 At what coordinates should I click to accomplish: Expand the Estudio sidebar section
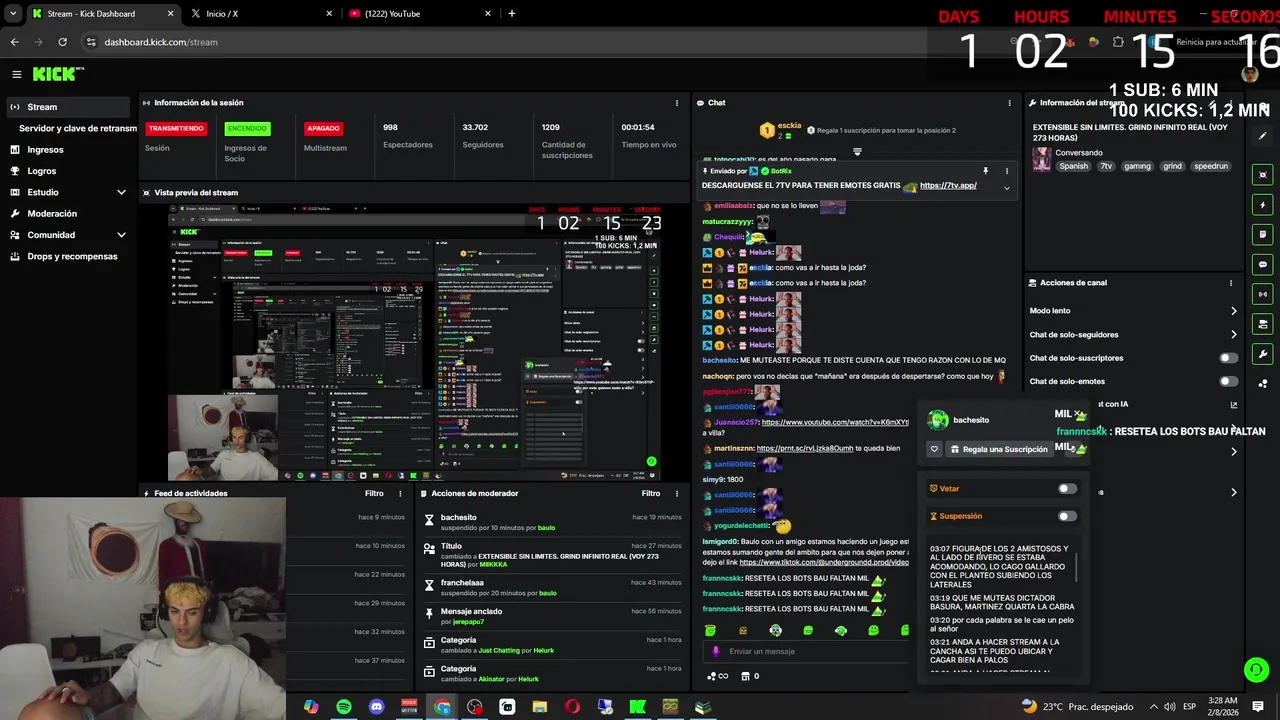121,192
